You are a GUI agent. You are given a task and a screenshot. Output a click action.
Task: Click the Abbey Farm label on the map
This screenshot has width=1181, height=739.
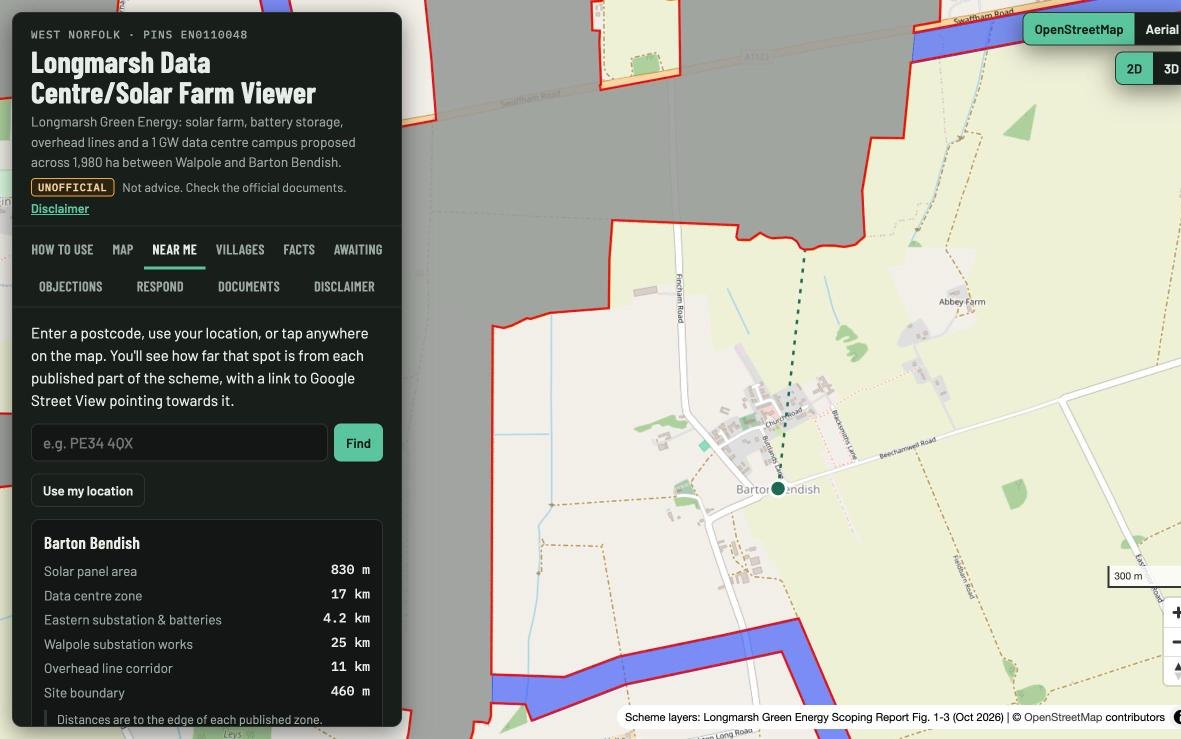pos(962,301)
